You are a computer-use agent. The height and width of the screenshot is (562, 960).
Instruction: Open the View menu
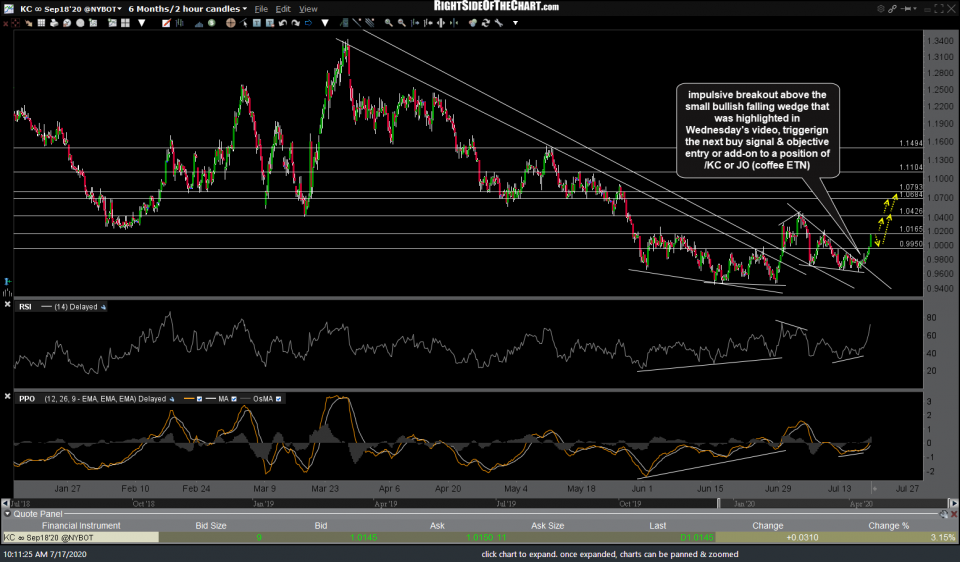click(x=309, y=9)
